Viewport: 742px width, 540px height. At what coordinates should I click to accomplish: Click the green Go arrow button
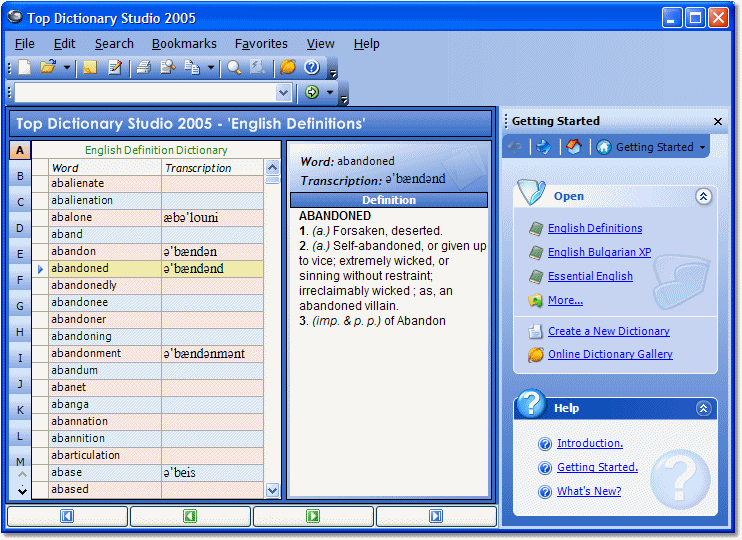[x=312, y=92]
